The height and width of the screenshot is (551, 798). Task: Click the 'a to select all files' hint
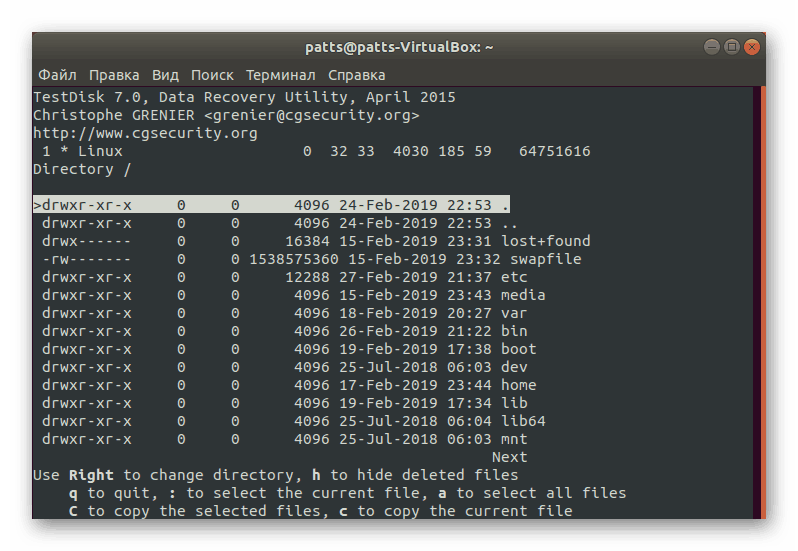532,493
